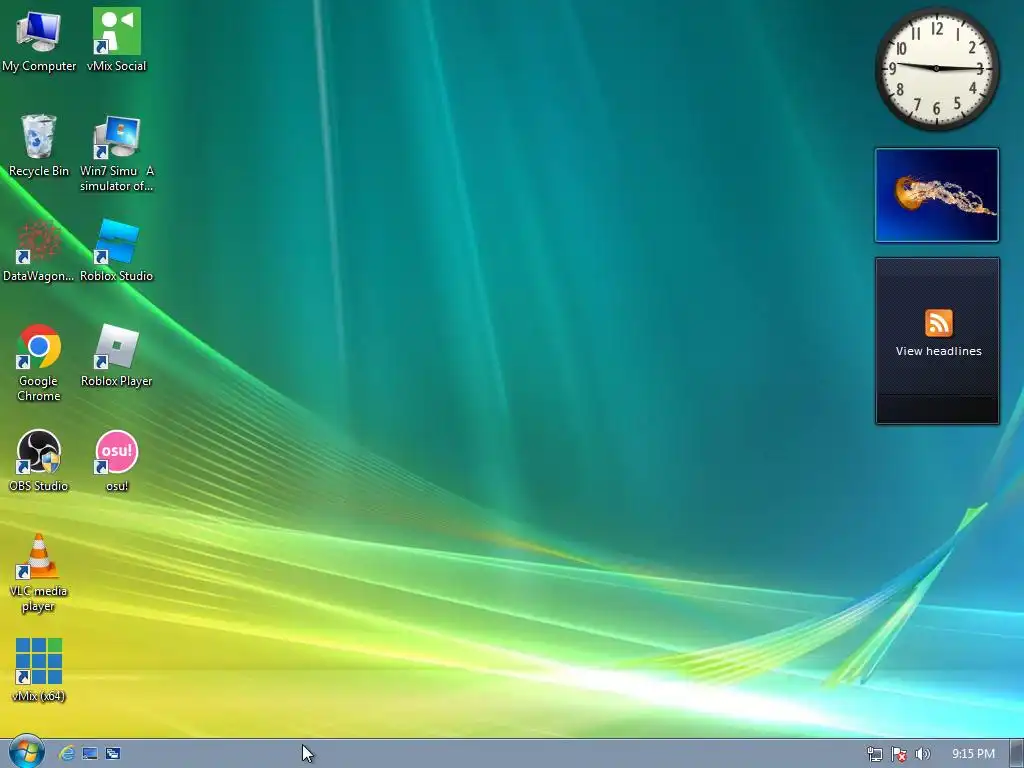Open the My Computer desktop icon
This screenshot has width=1024, height=768.
coord(39,40)
